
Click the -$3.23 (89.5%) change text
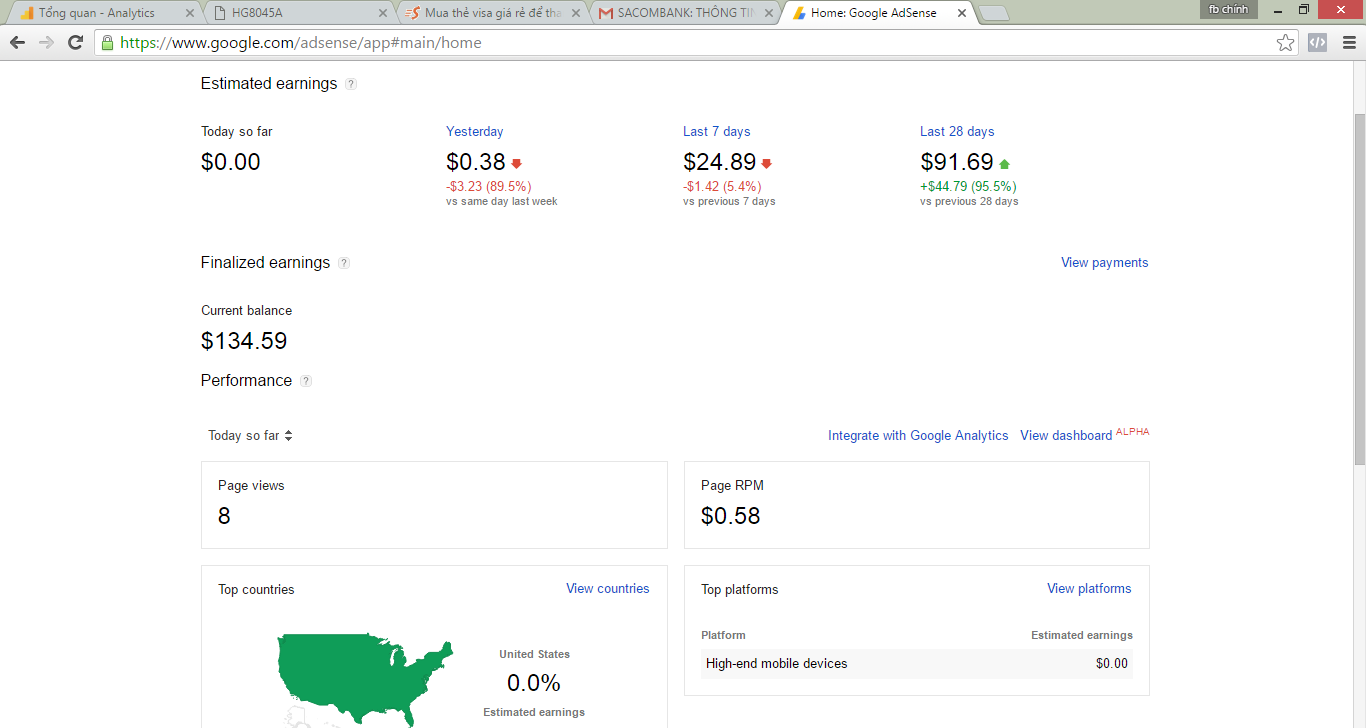pyautogui.click(x=489, y=187)
